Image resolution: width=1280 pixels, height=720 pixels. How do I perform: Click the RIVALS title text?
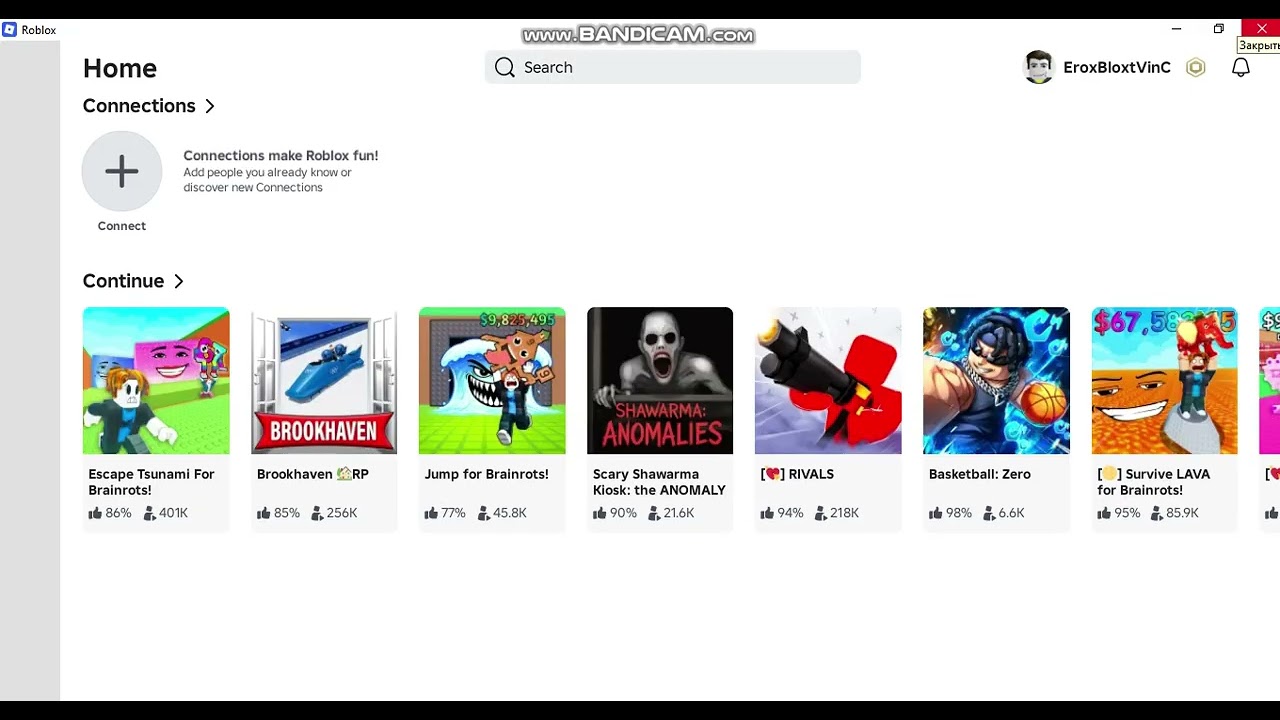(x=797, y=474)
